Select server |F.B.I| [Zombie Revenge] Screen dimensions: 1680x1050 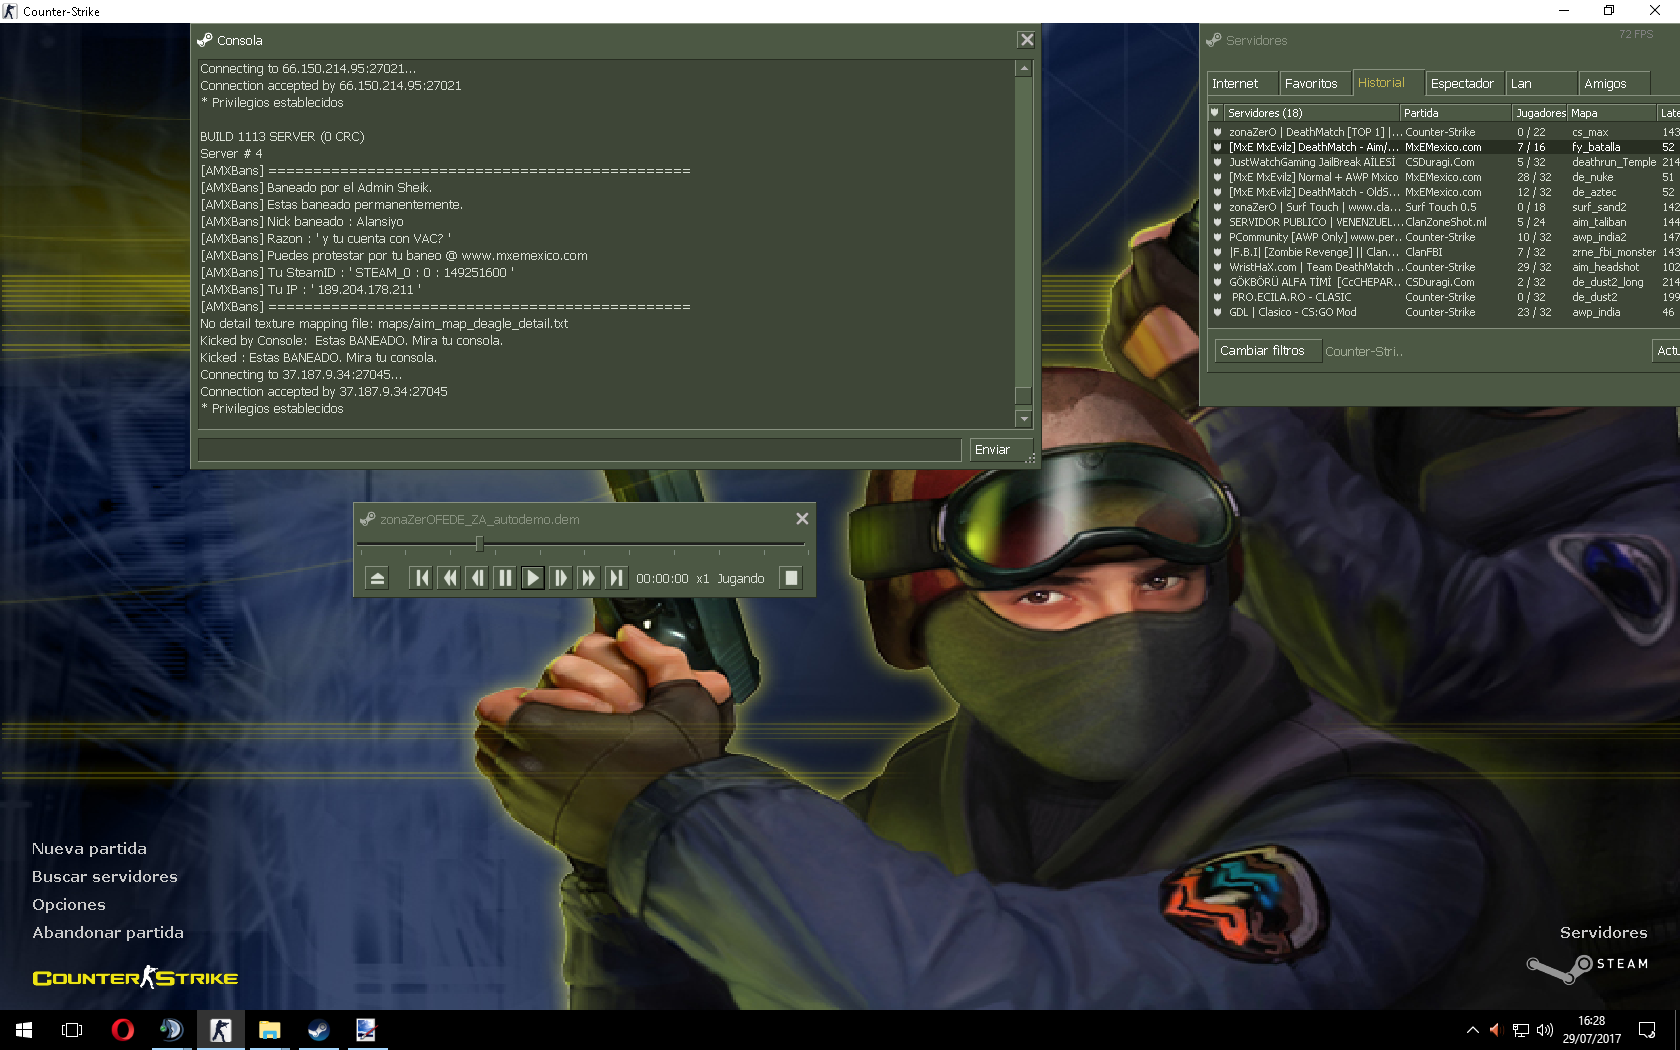tap(1444, 252)
